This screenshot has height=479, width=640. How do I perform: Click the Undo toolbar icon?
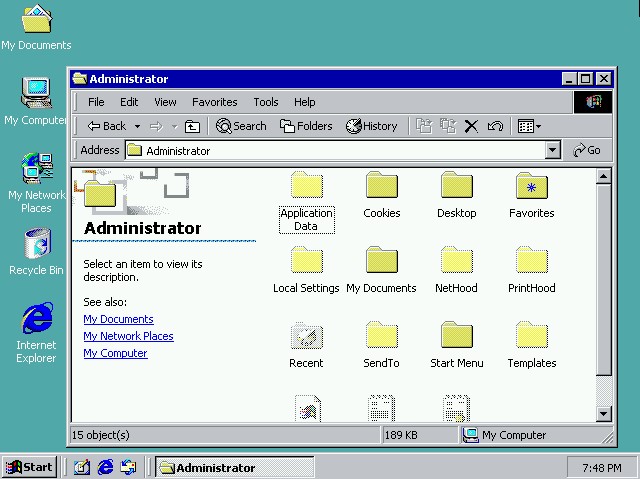[x=495, y=126]
